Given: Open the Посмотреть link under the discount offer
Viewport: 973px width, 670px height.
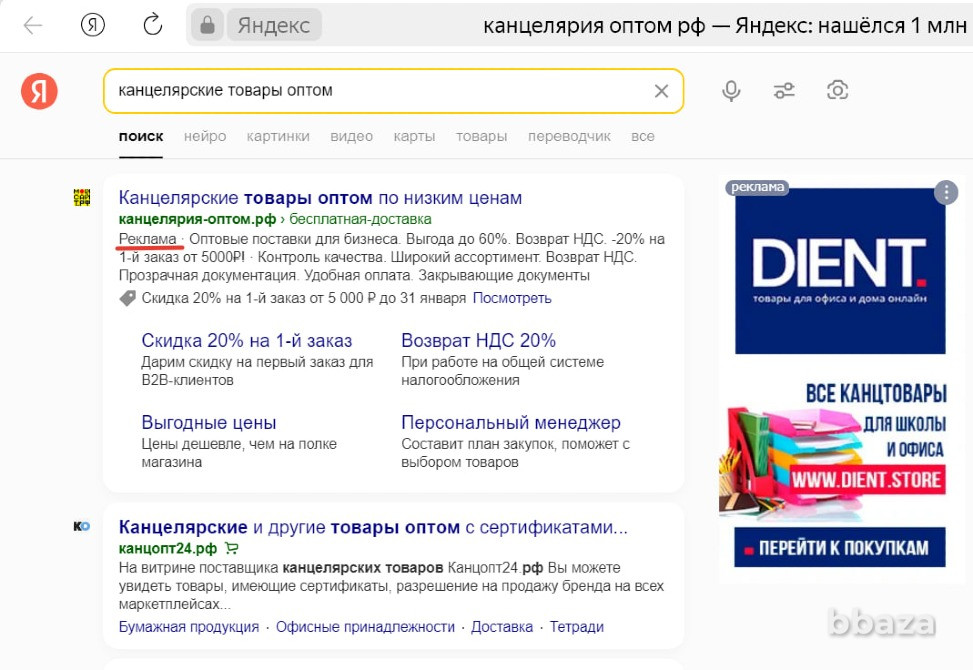Looking at the screenshot, I should click(512, 297).
